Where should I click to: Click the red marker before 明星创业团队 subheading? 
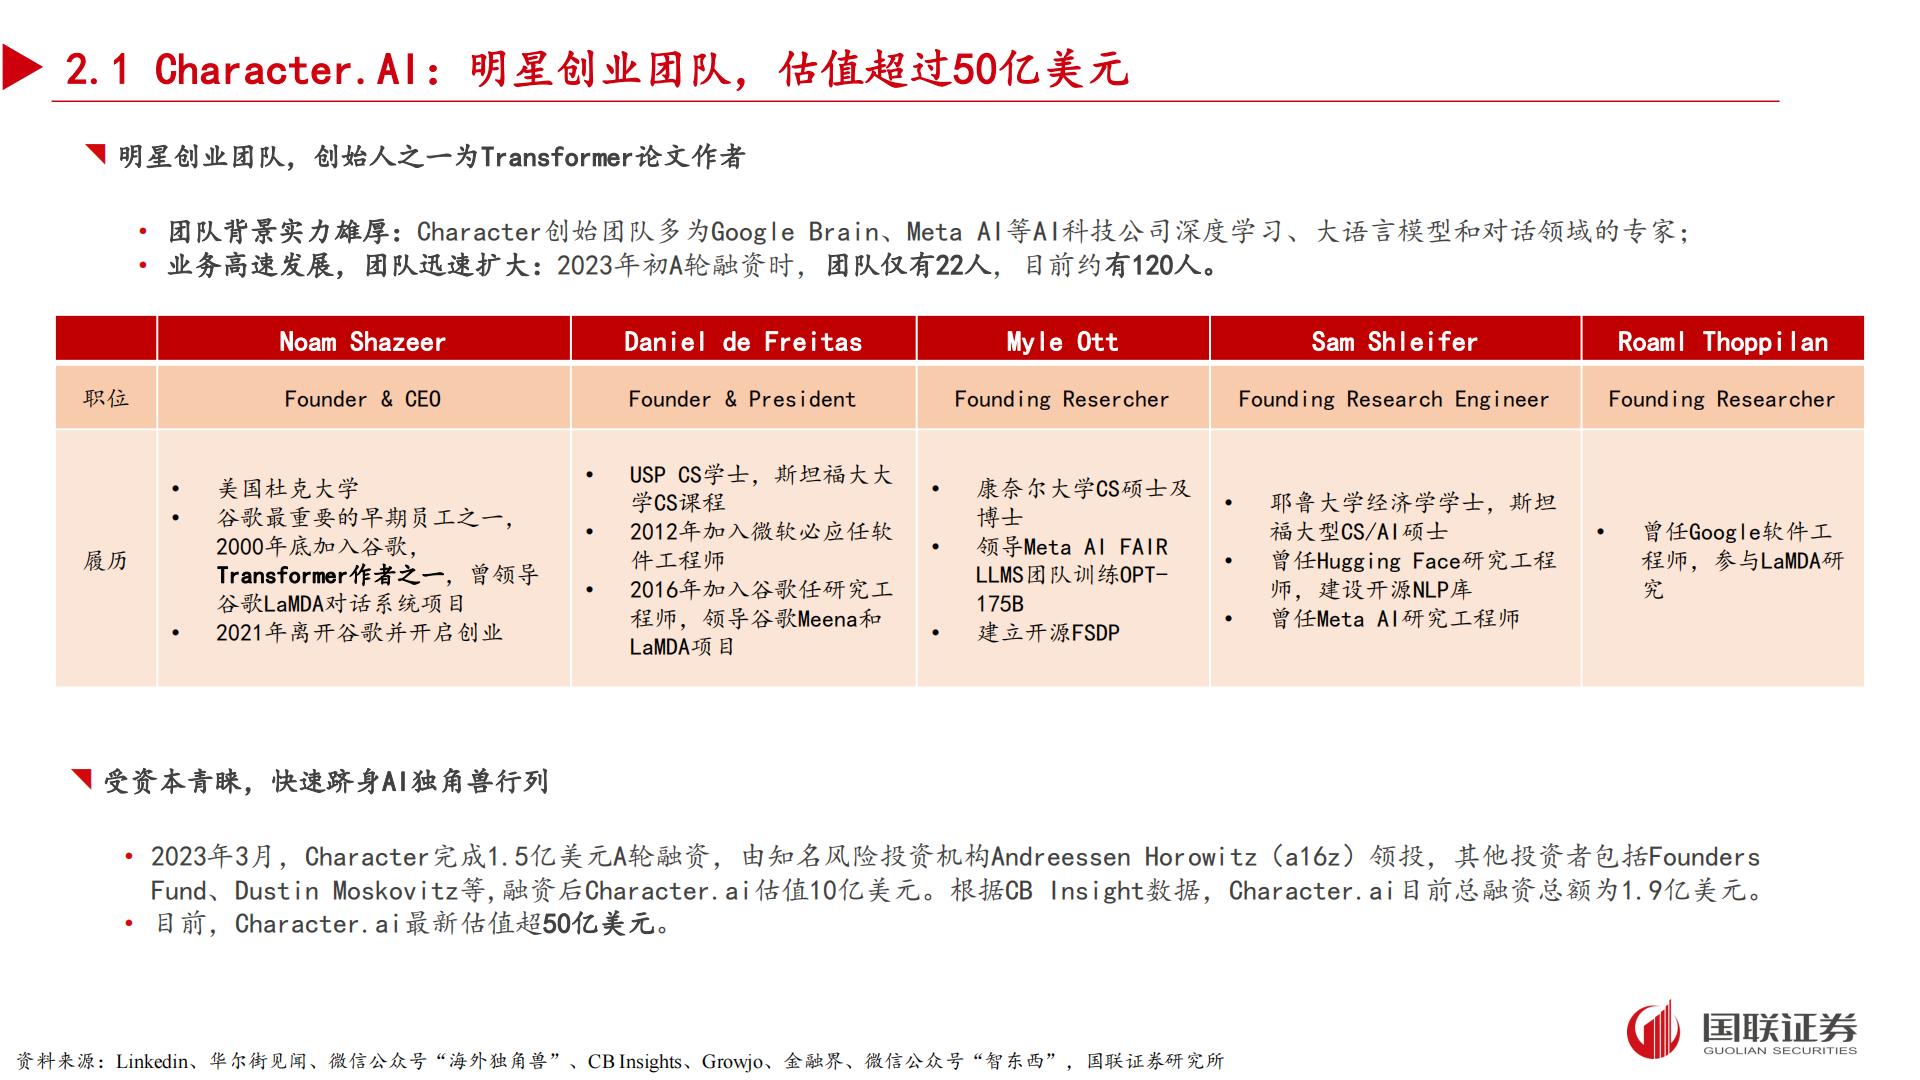click(x=96, y=154)
